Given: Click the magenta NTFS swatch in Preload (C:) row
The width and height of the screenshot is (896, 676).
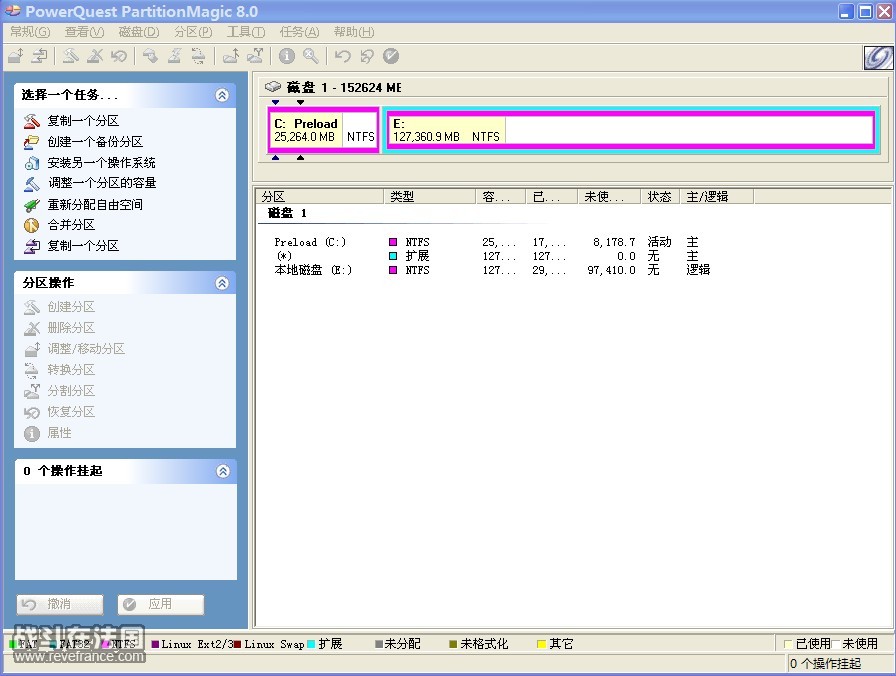Looking at the screenshot, I should [x=393, y=242].
